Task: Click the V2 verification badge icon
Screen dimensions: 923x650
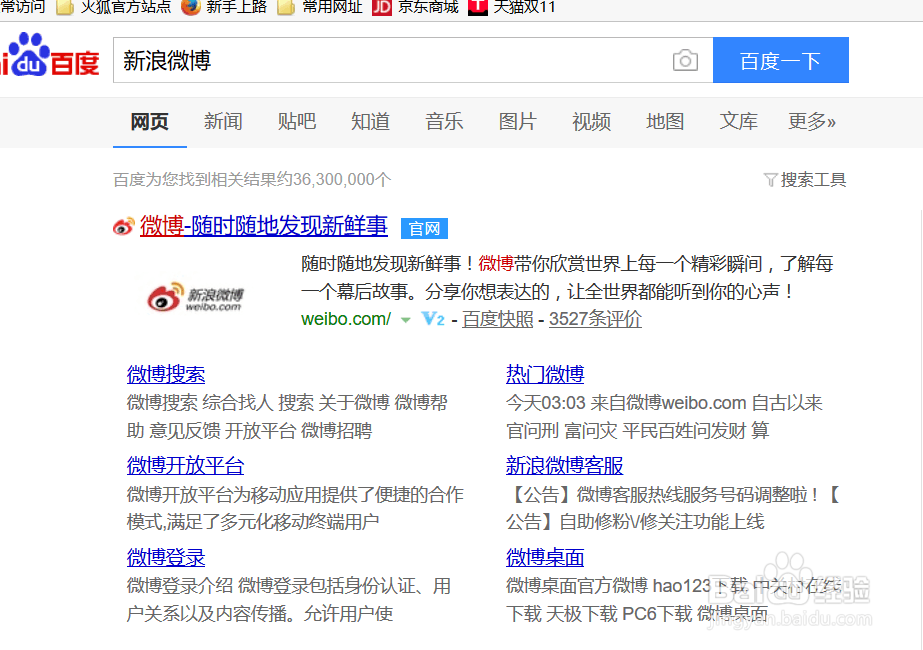Action: click(x=432, y=322)
